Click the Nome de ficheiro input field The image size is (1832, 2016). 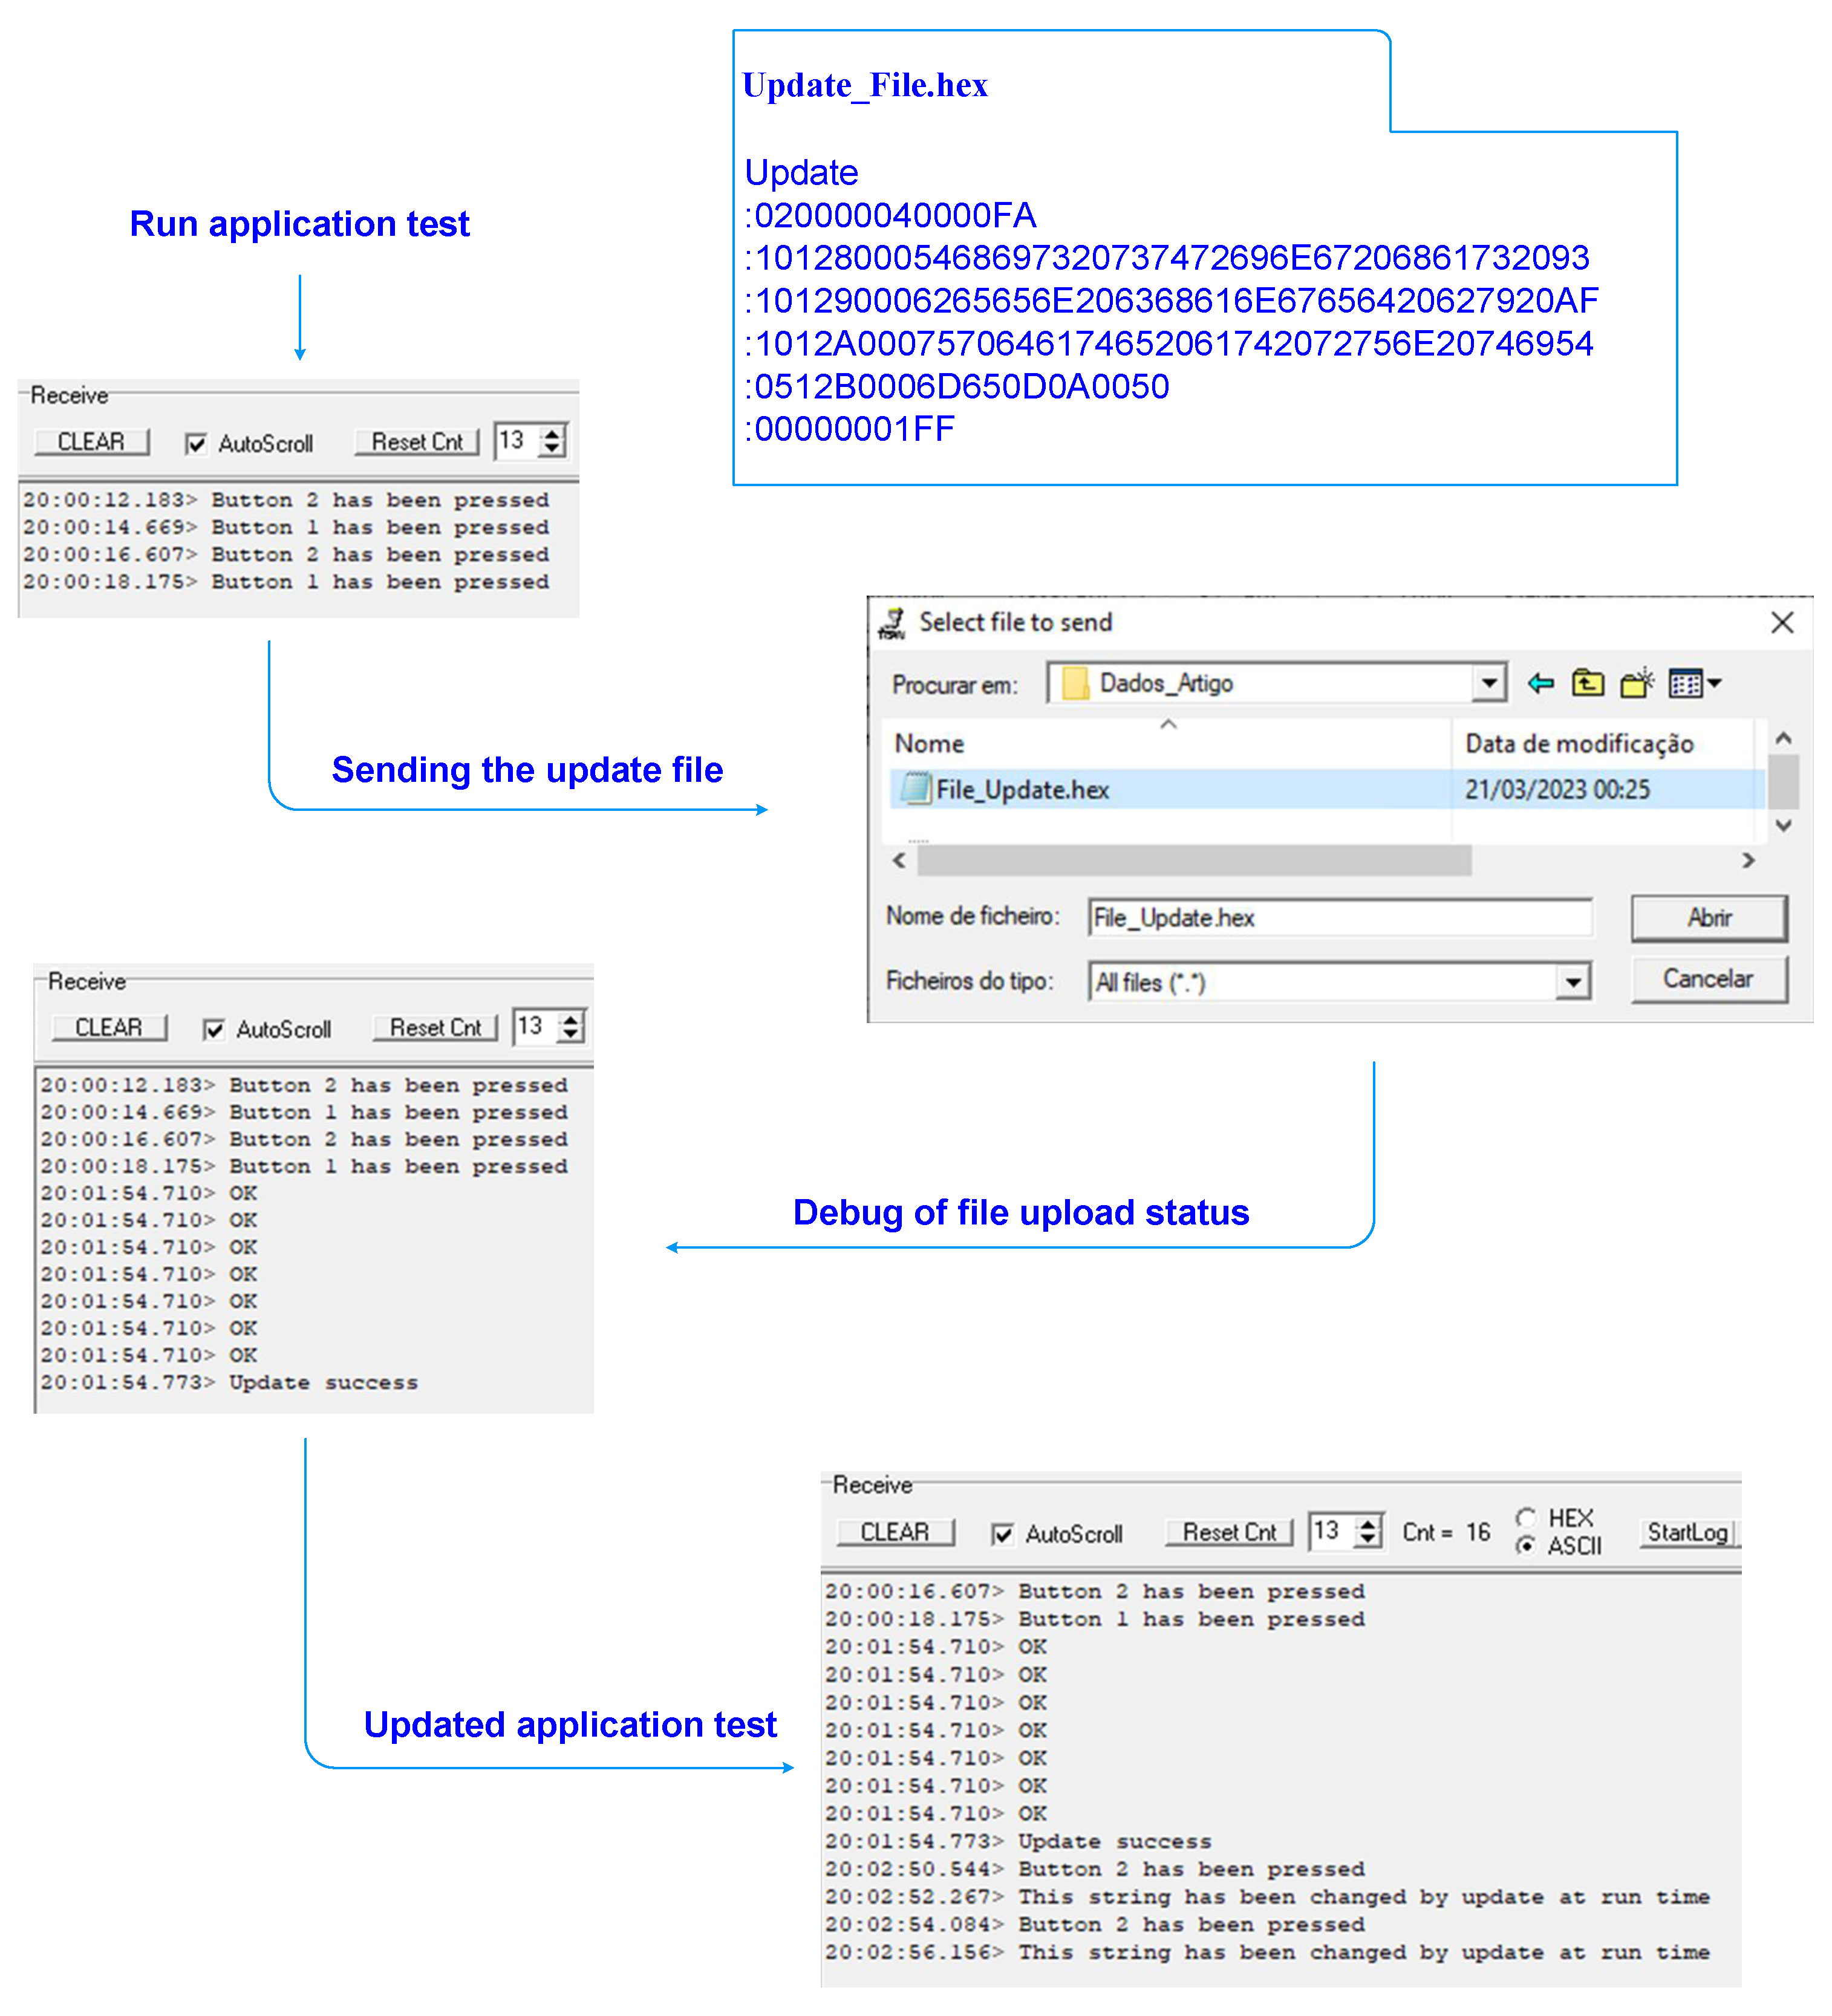coord(1340,918)
